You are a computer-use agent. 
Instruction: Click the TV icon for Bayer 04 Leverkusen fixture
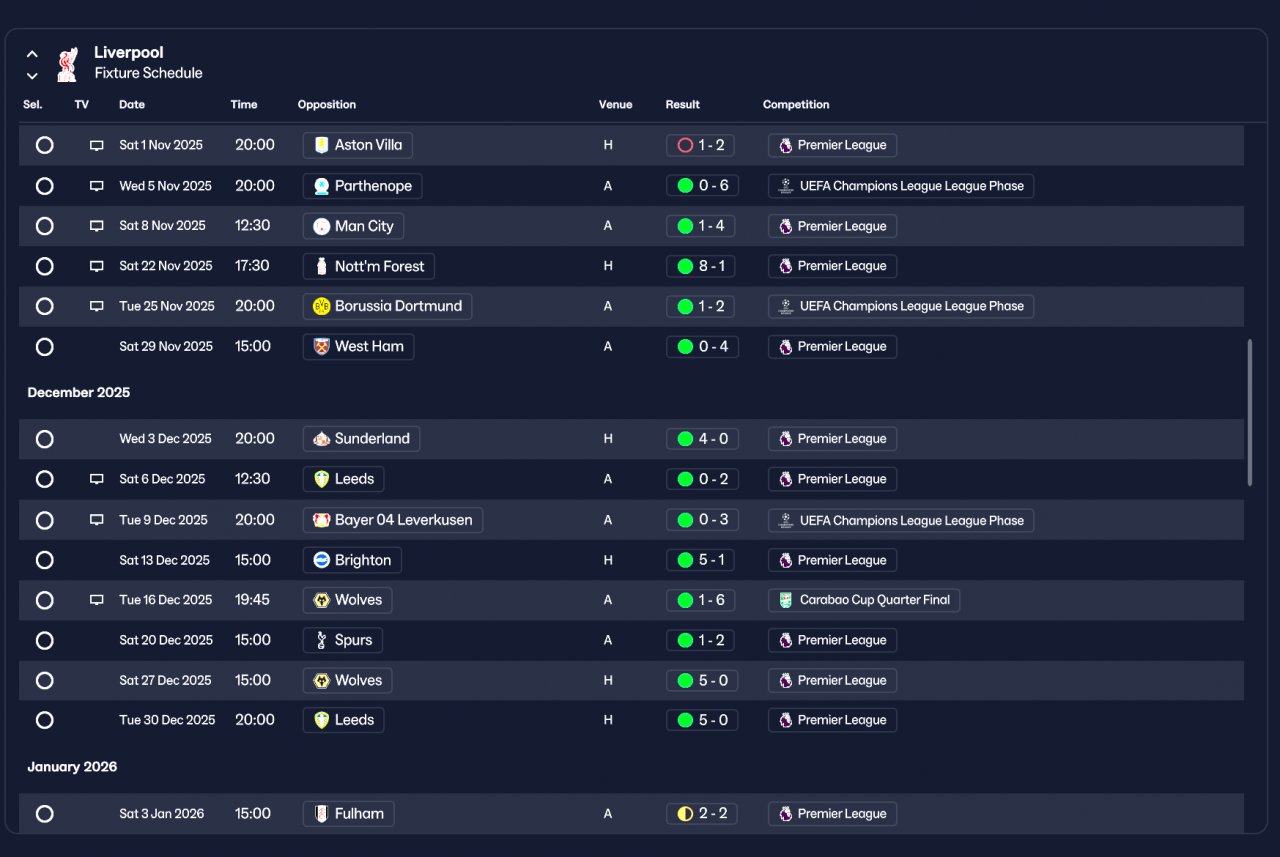97,520
